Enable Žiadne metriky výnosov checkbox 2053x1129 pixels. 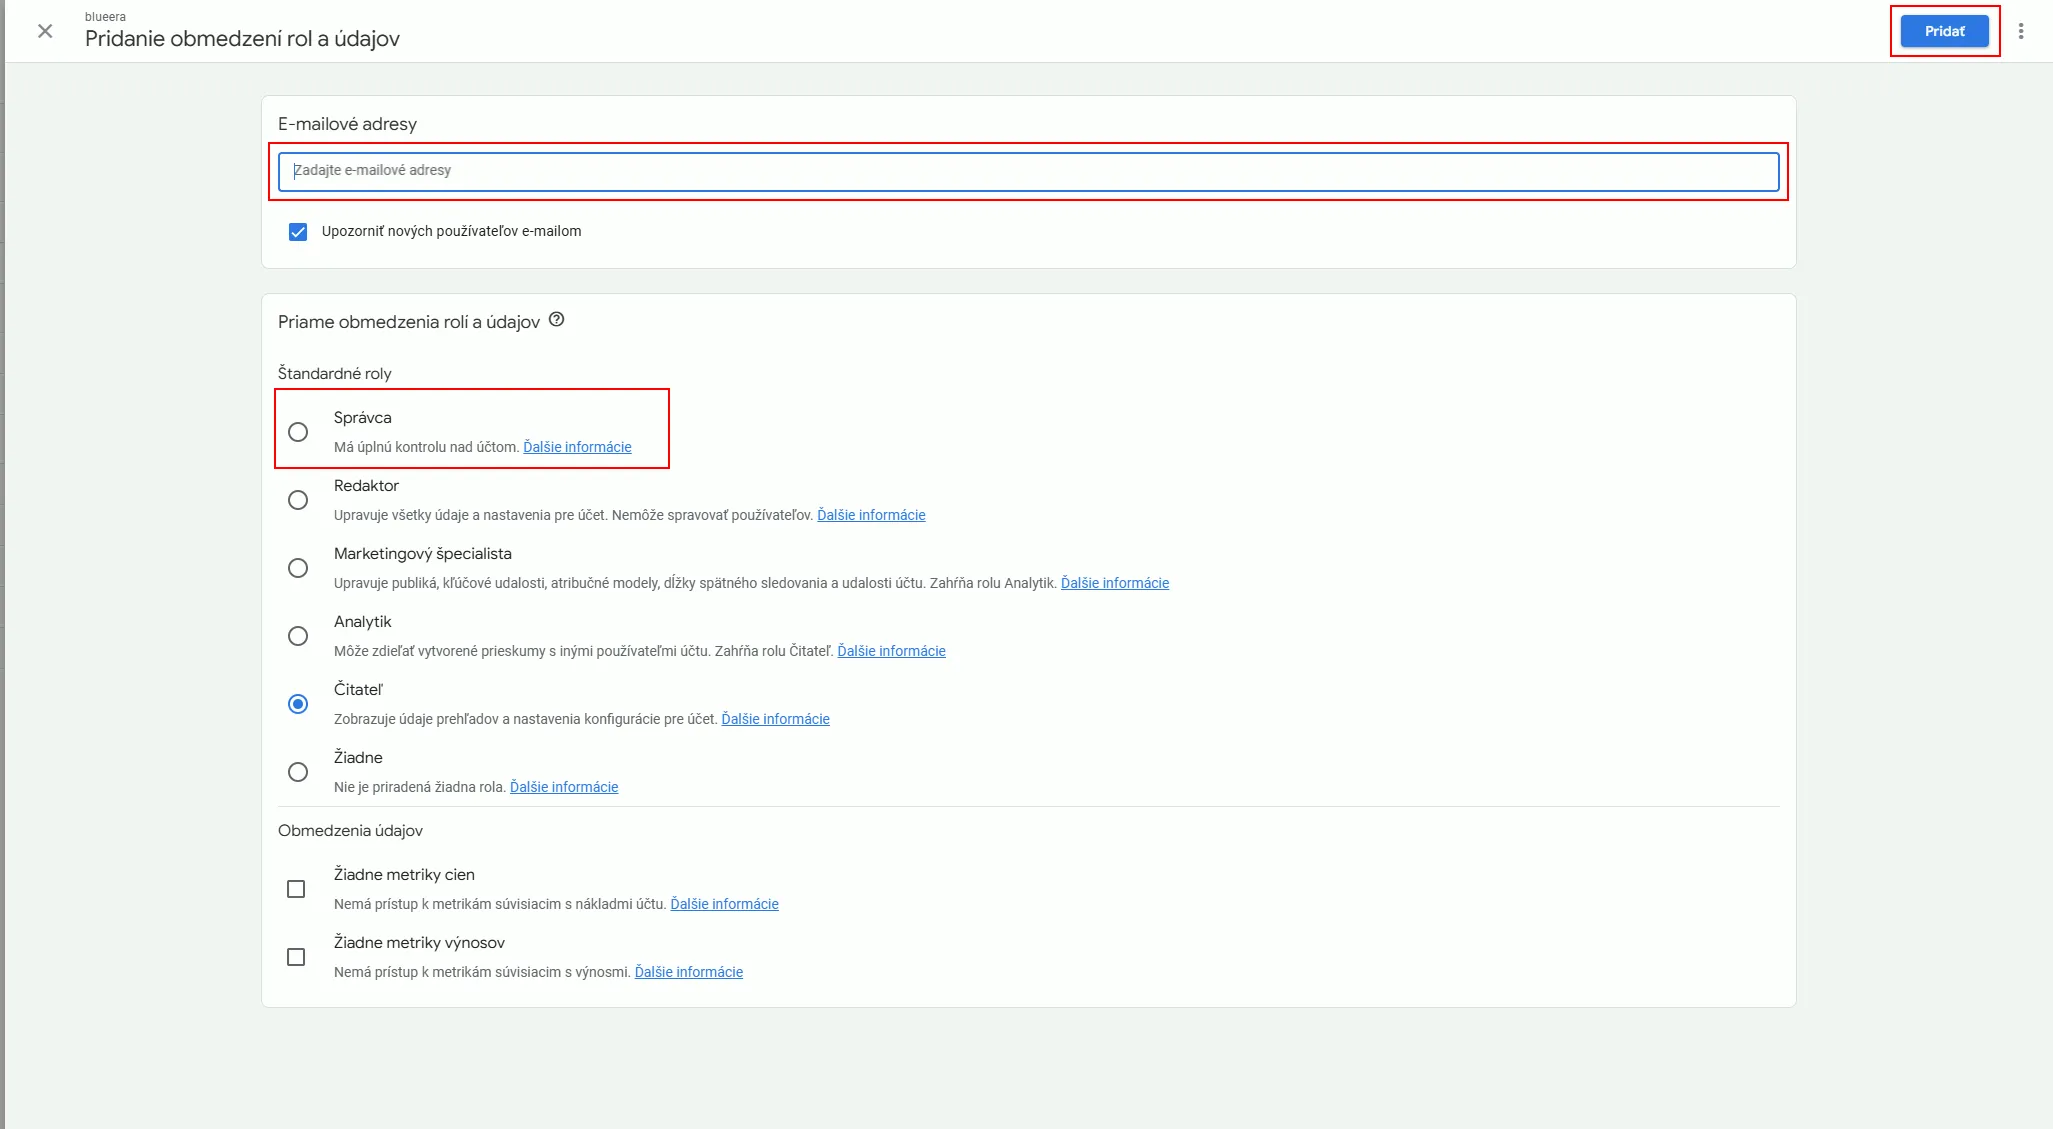pos(296,957)
